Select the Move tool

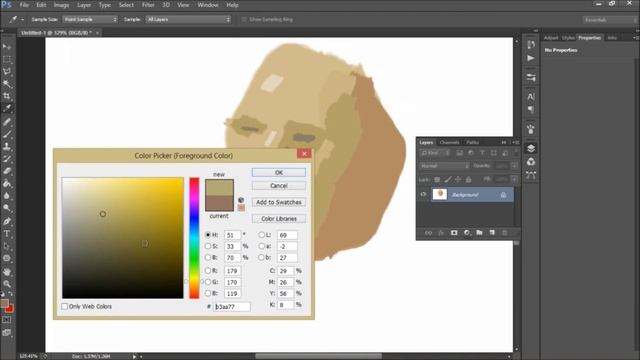click(x=7, y=47)
